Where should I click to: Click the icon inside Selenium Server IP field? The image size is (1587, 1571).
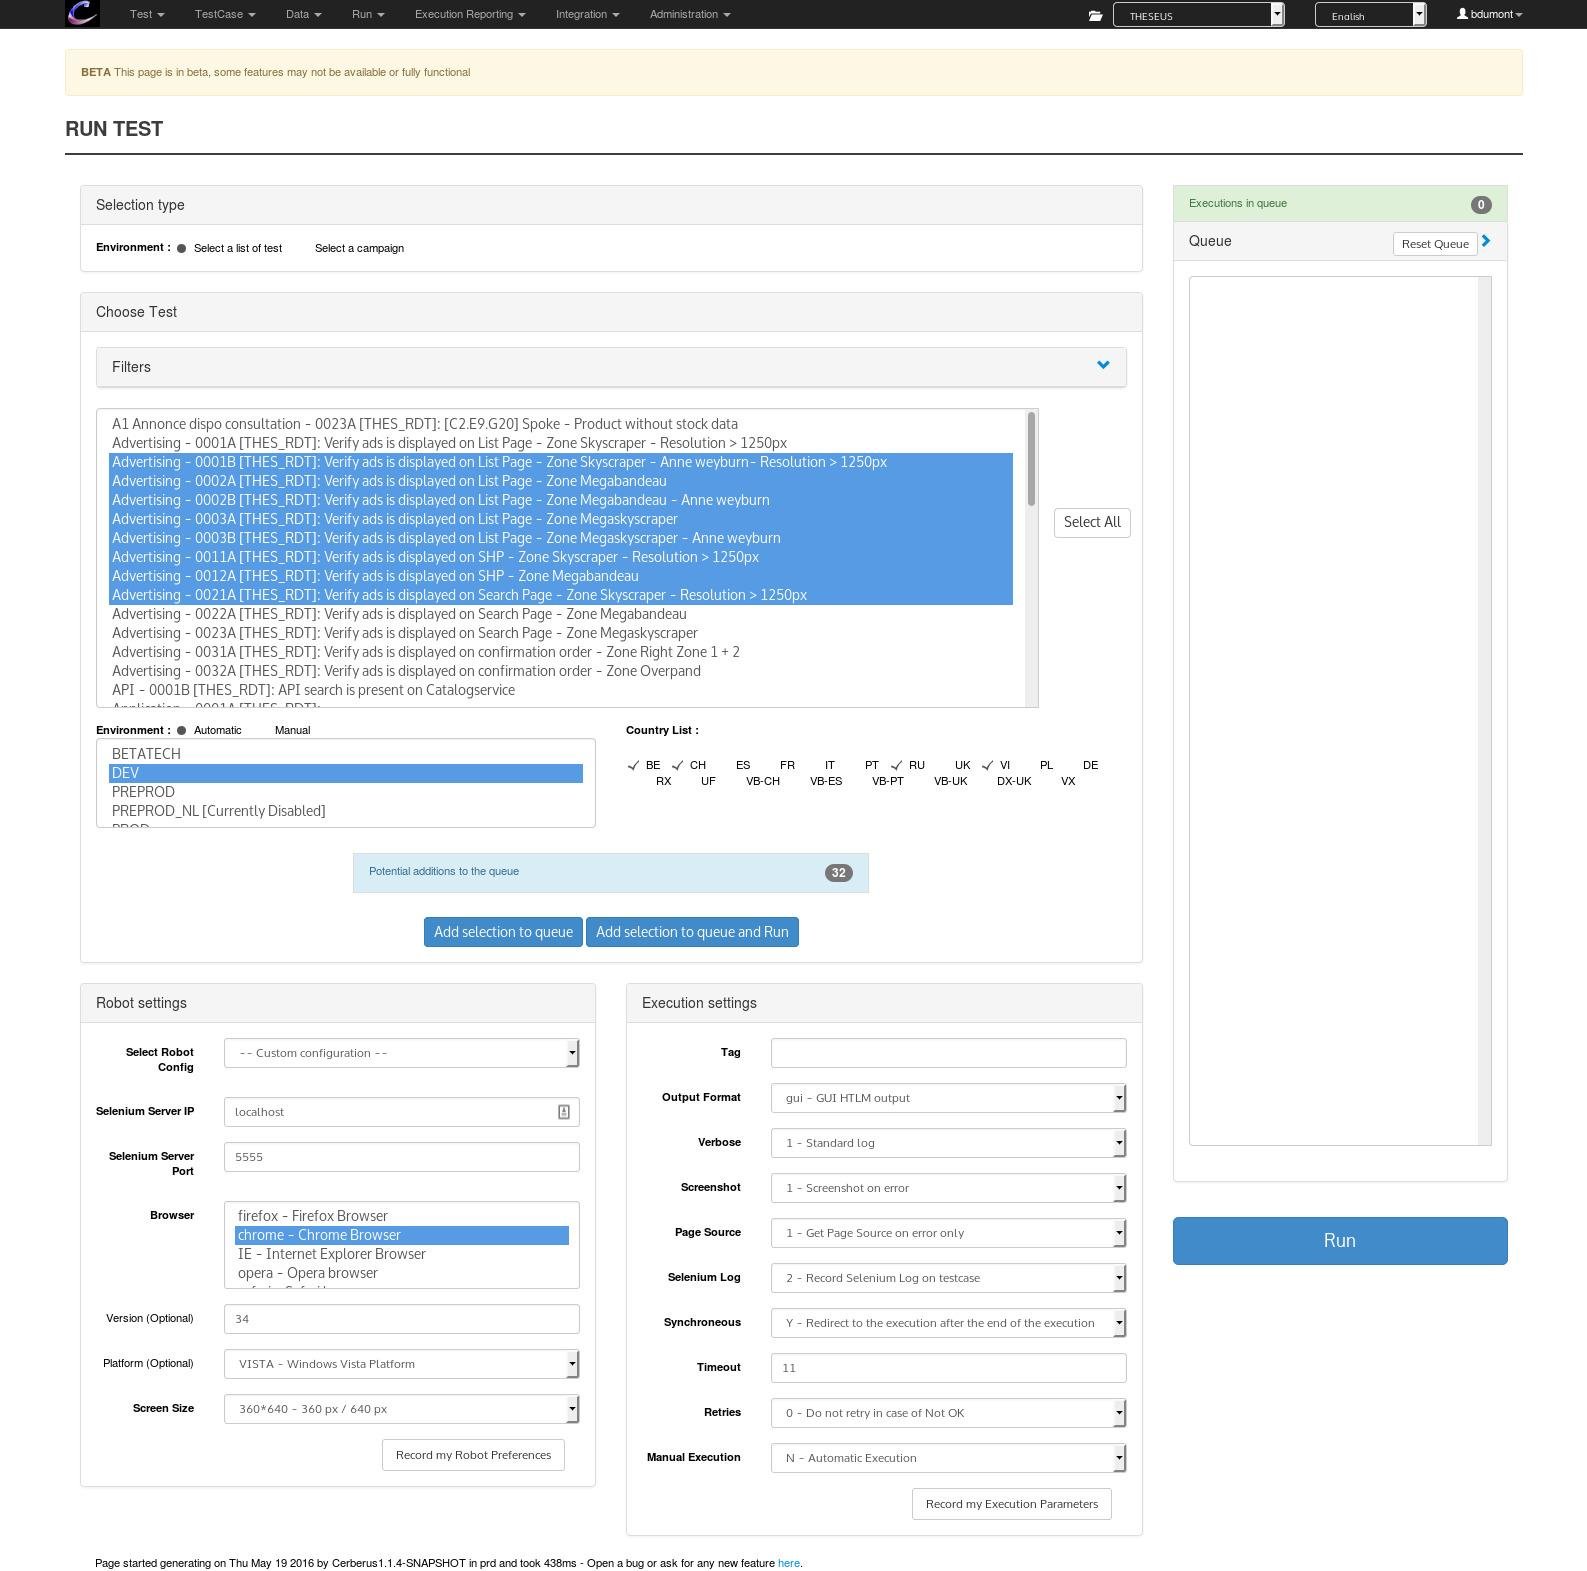point(564,1112)
